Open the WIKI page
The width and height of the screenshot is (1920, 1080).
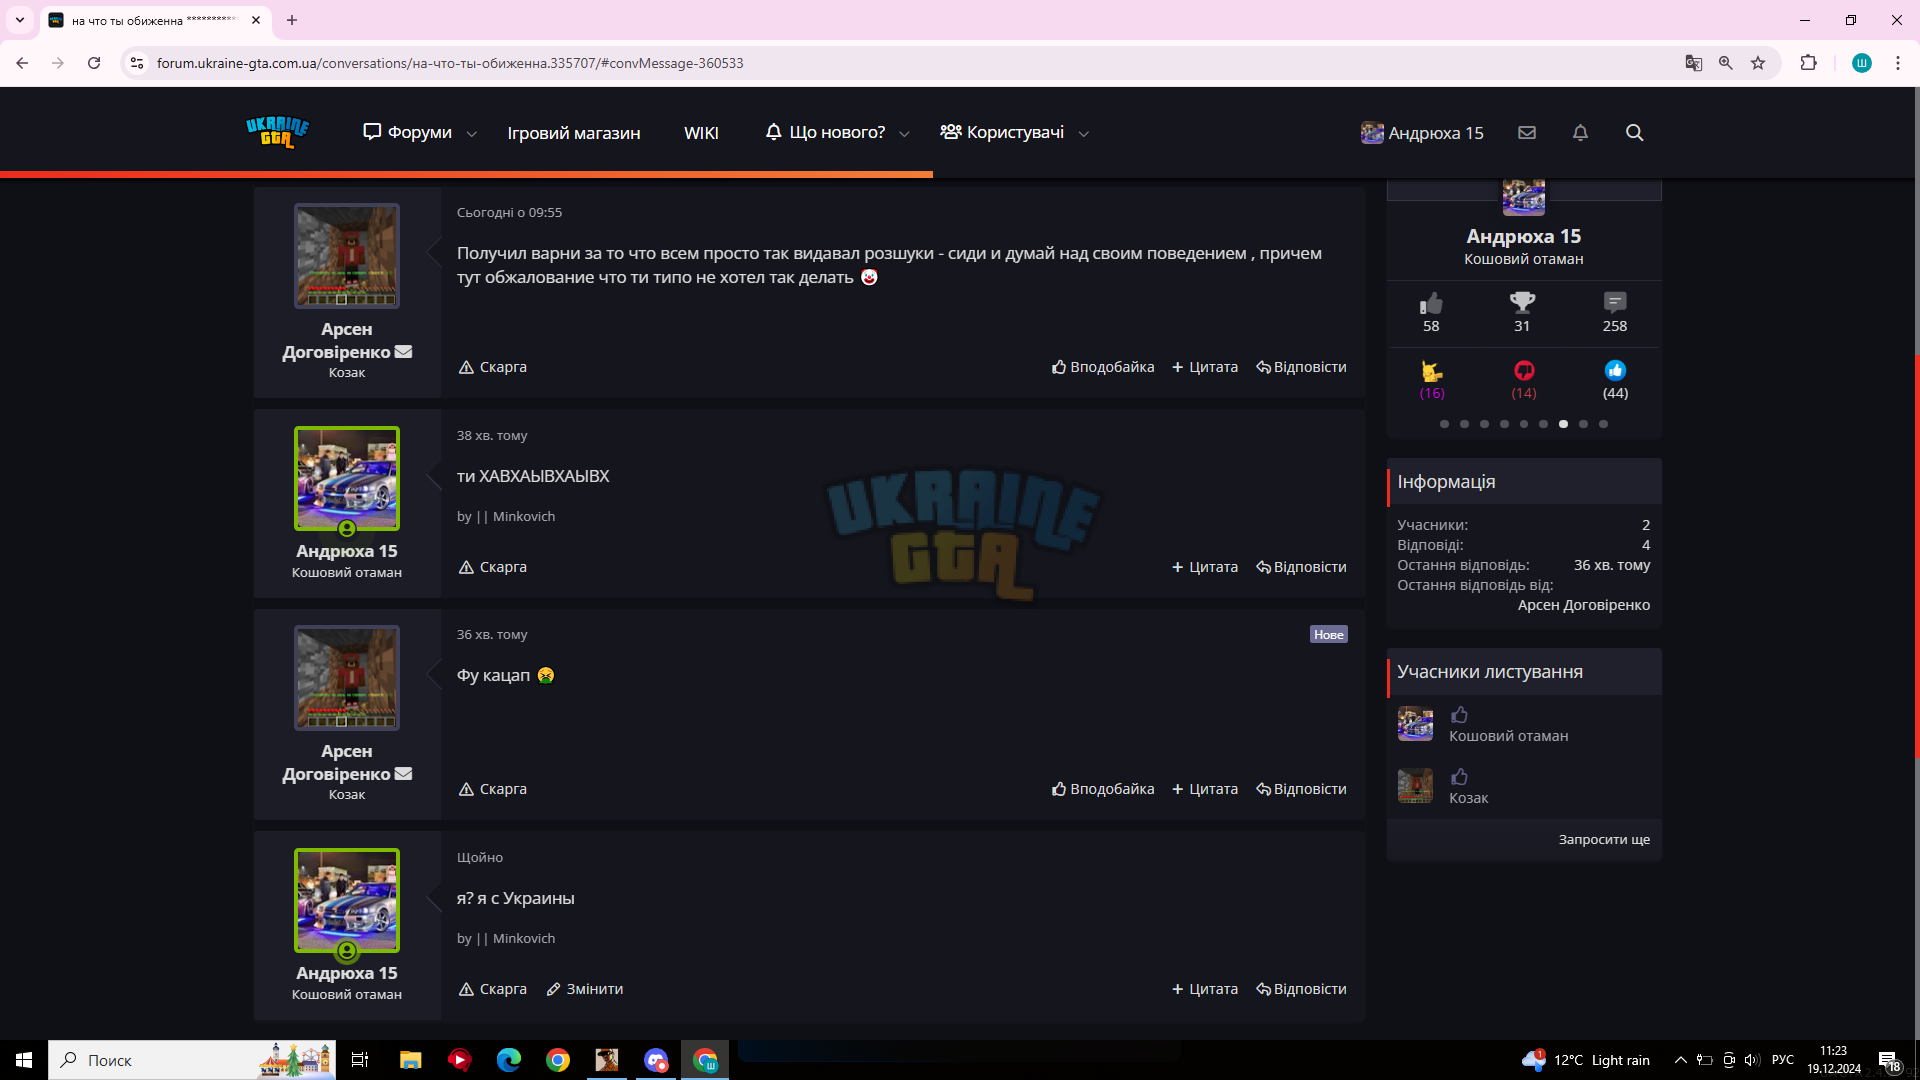(x=701, y=133)
